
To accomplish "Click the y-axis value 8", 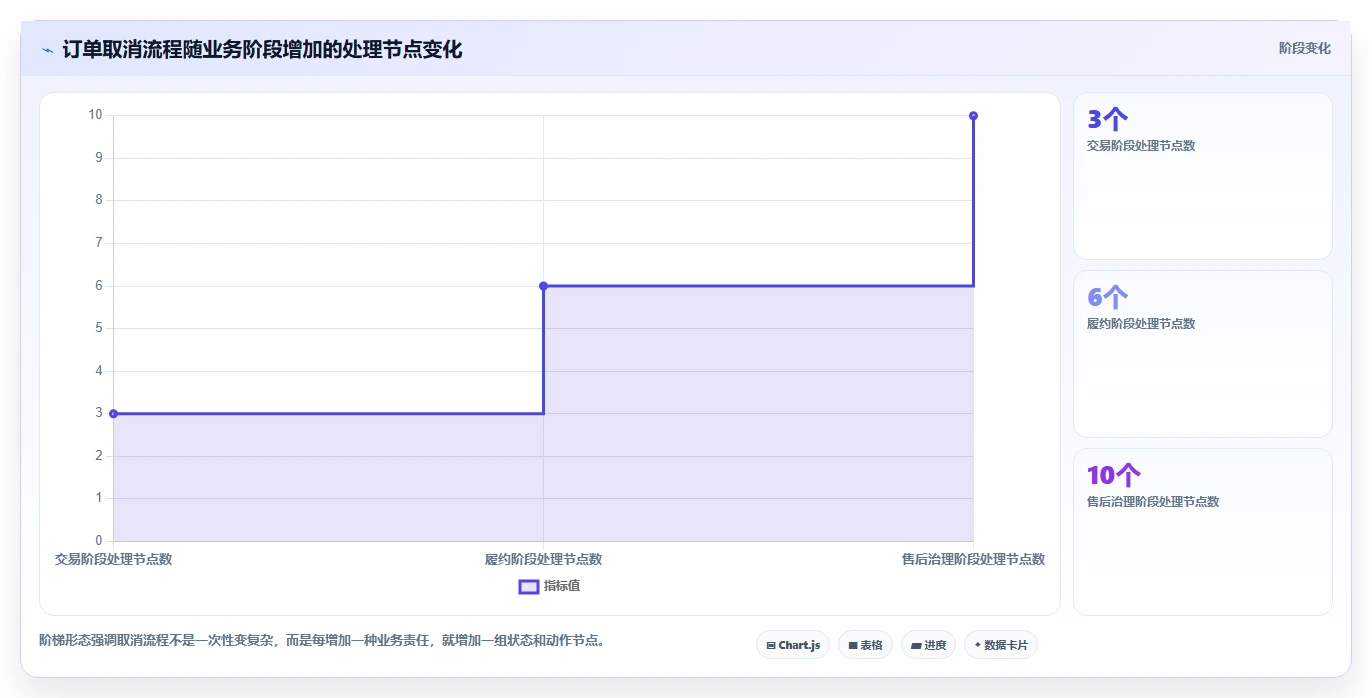I will tap(98, 200).
